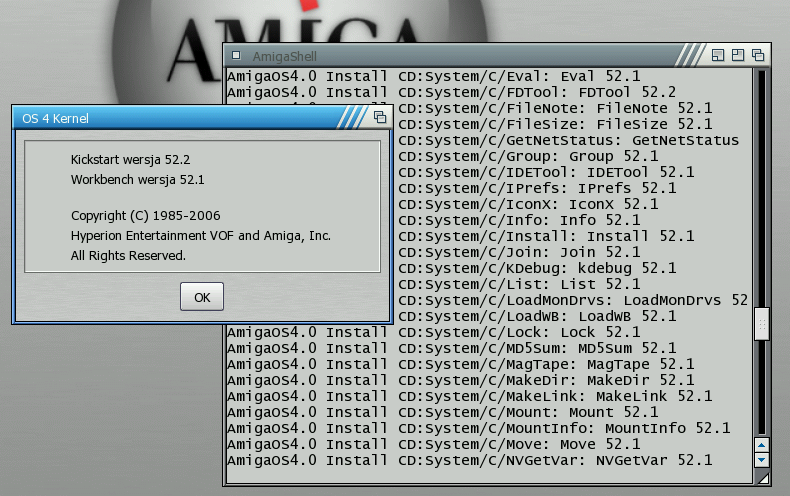Image resolution: width=790 pixels, height=496 pixels.
Task: Click the OS 4 Kernel depth gadget
Action: (380, 118)
